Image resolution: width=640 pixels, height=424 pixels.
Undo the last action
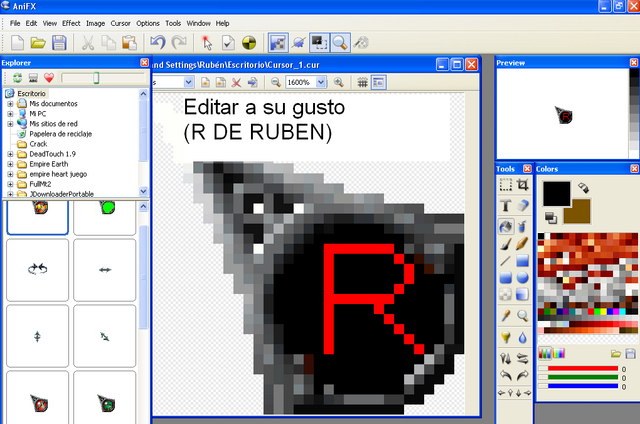(158, 42)
